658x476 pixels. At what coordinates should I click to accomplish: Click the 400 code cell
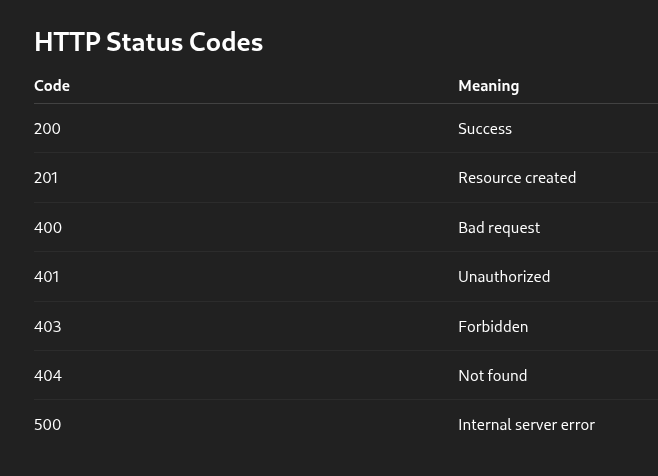tap(48, 228)
